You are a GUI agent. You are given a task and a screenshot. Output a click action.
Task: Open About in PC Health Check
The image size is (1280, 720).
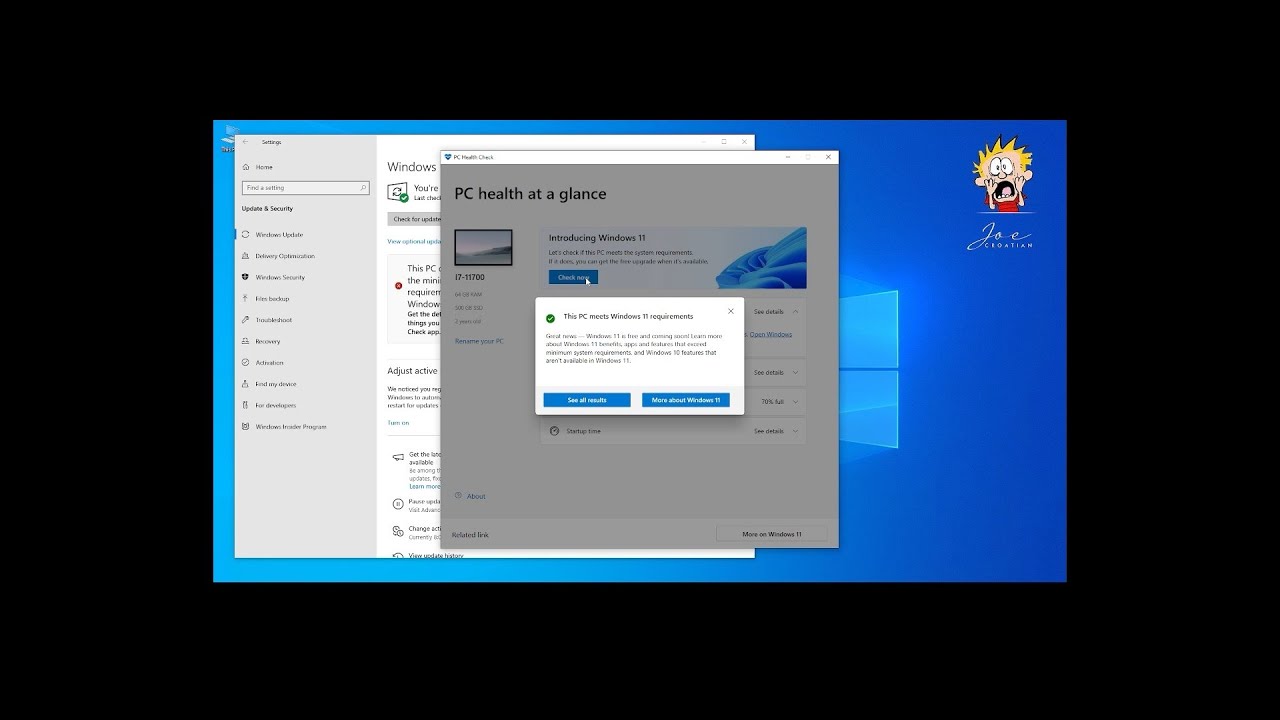click(x=476, y=496)
